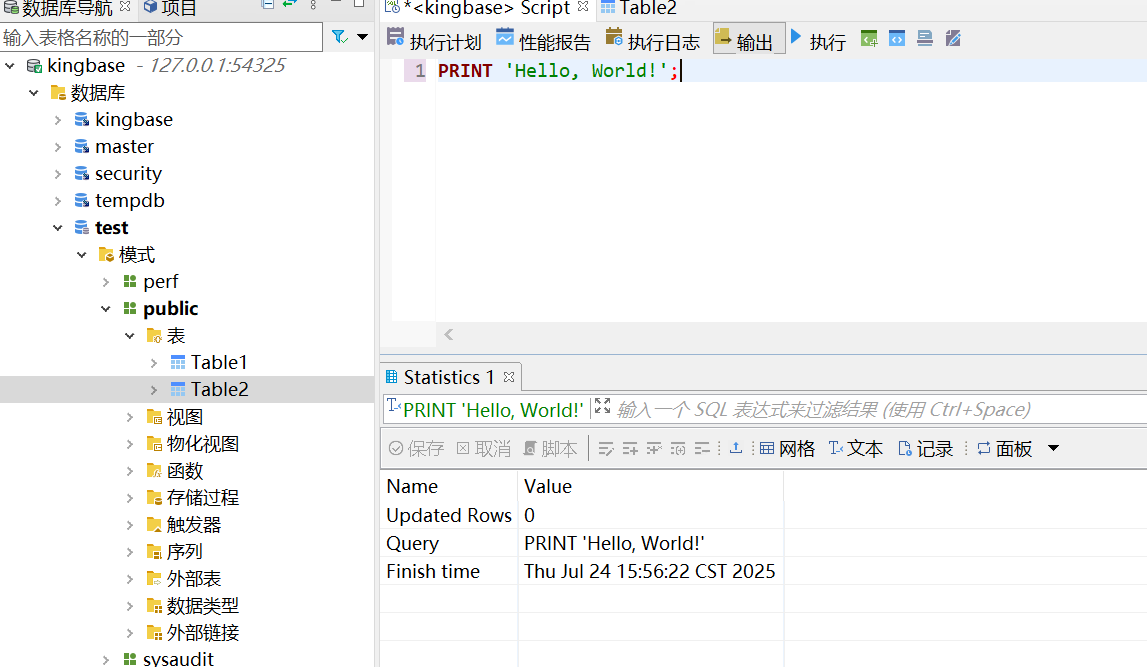Screen dimensions: 1147x667
Task: Click the blue code window icon in editor toolbar
Action: click(x=897, y=39)
